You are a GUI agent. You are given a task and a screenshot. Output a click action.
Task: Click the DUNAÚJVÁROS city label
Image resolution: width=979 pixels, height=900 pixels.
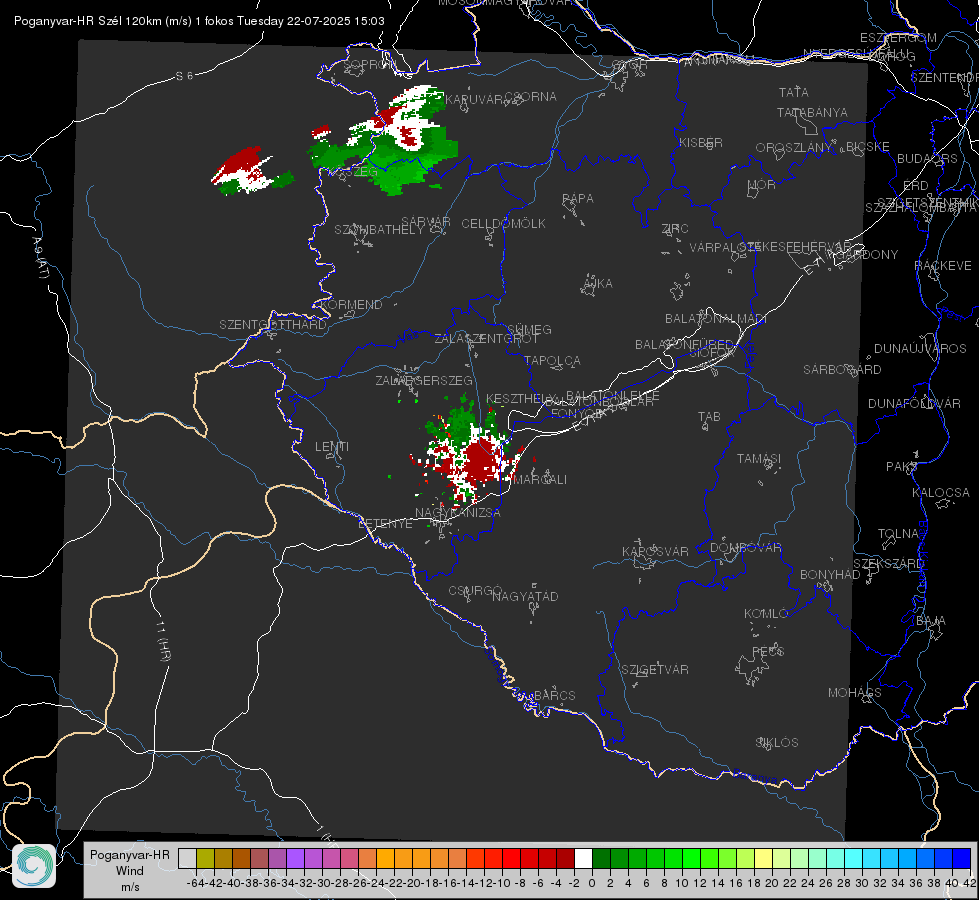tap(920, 349)
